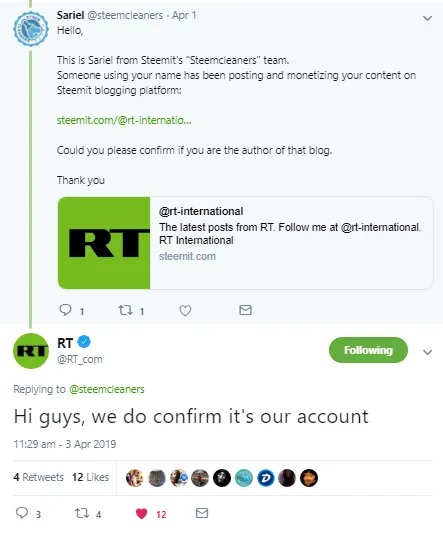443x536 pixels.
Task: Open the chevron menu on Sariel's tweet
Action: tap(427, 18)
